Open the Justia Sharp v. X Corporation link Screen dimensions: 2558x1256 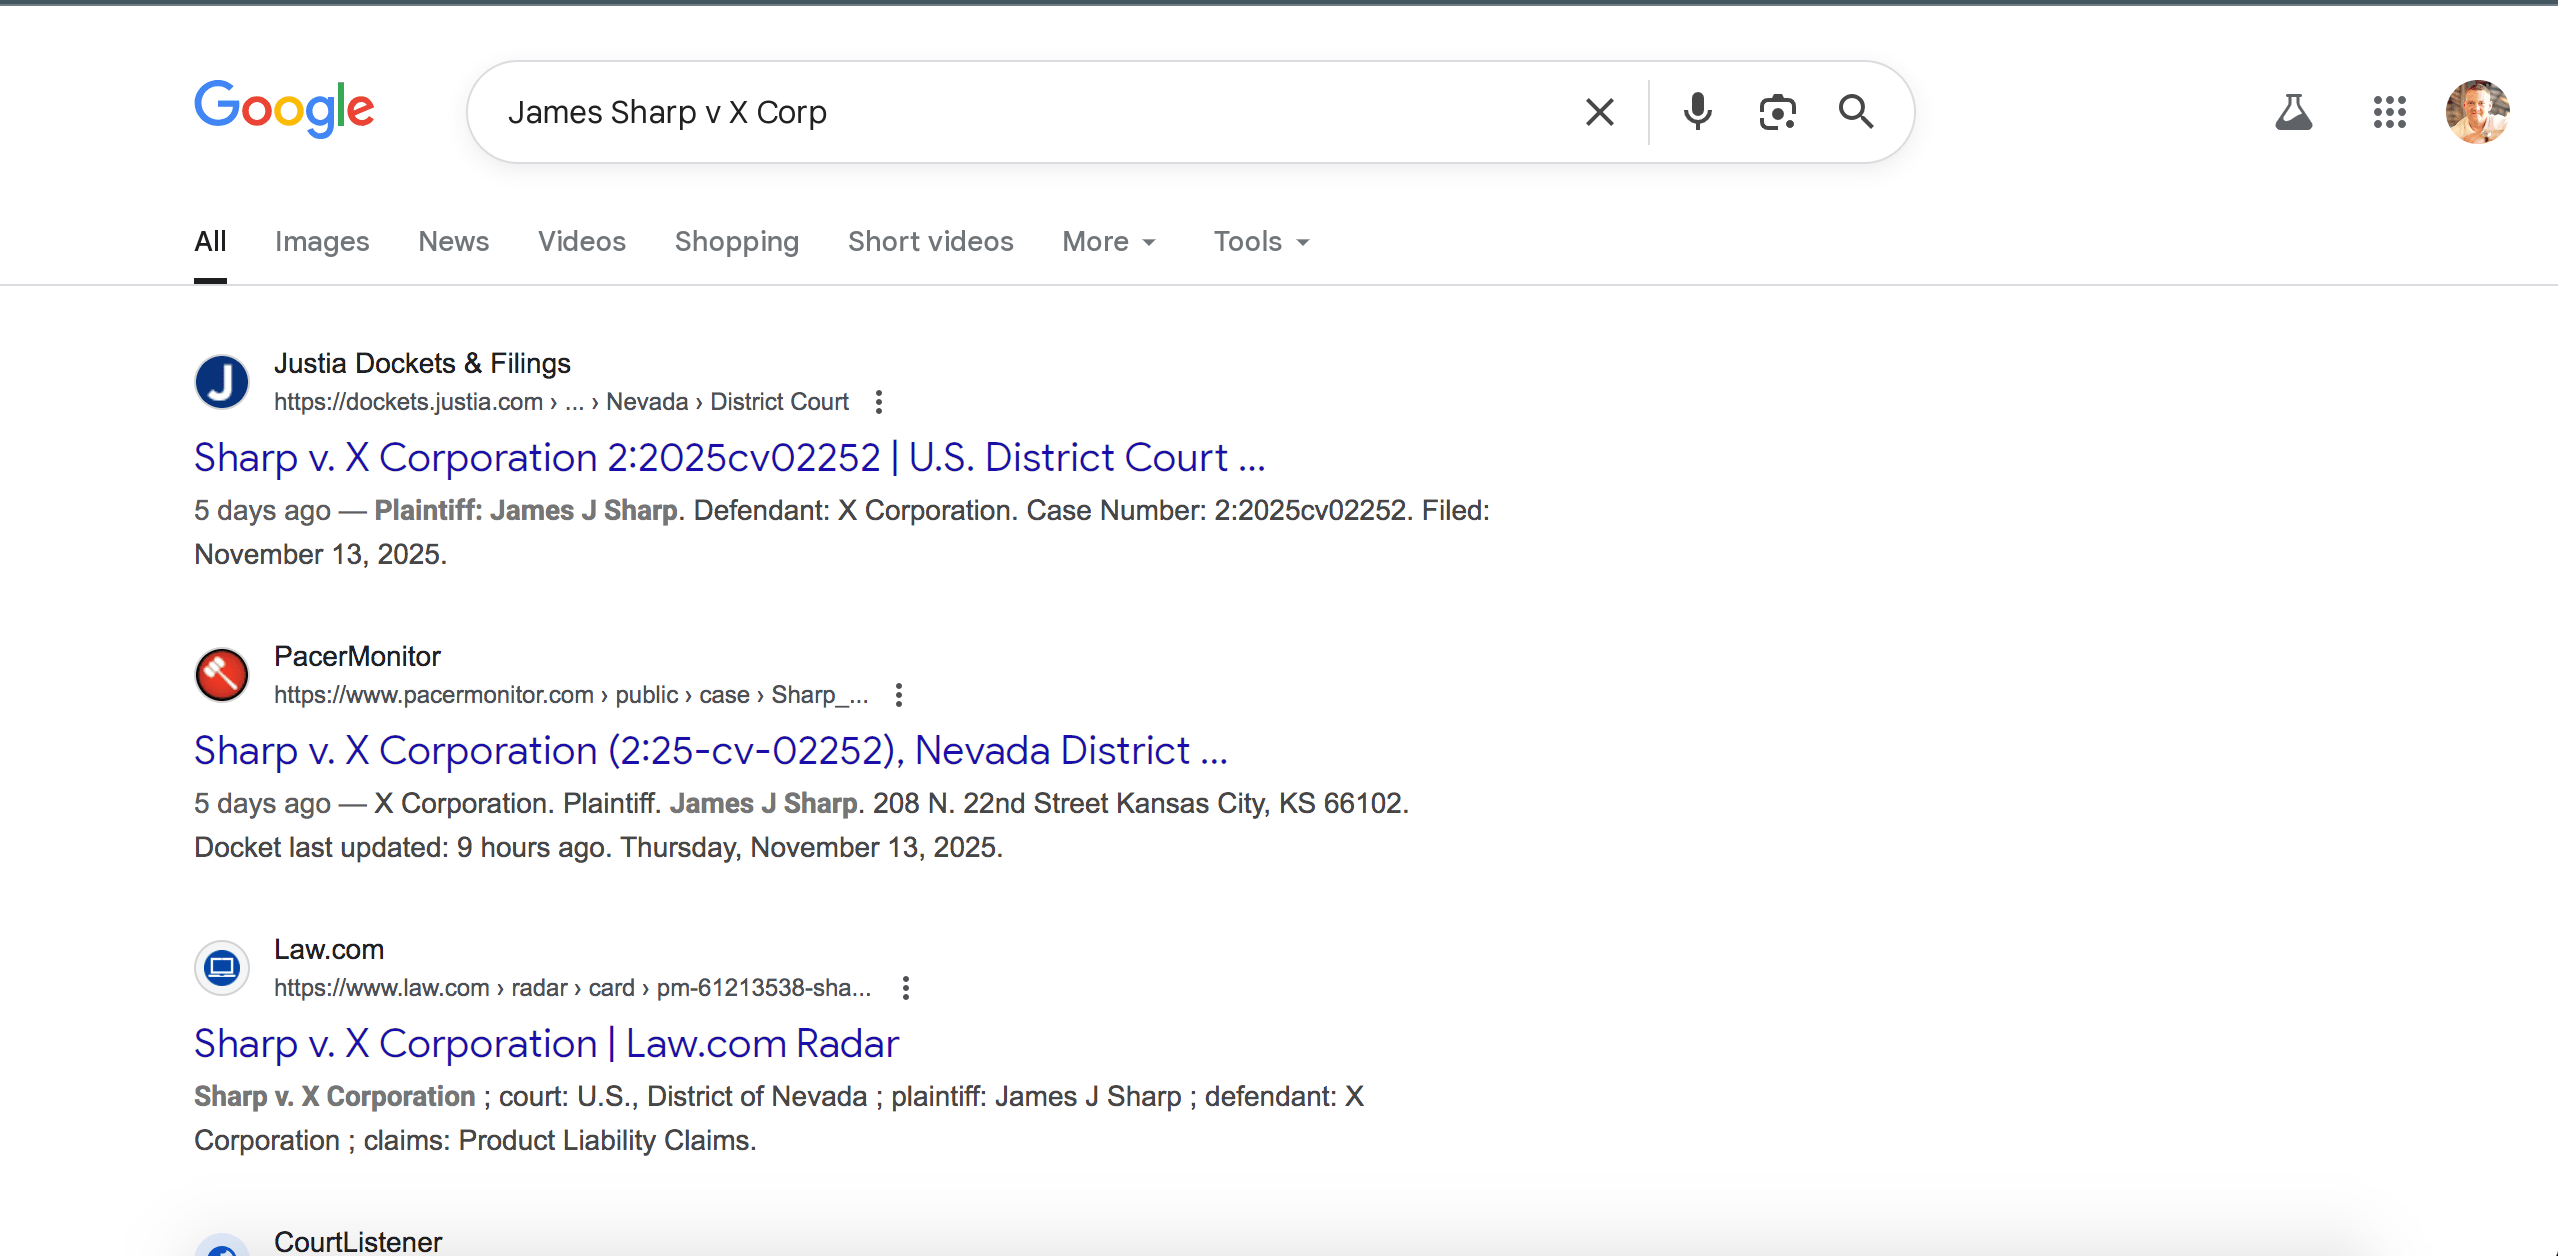click(729, 458)
